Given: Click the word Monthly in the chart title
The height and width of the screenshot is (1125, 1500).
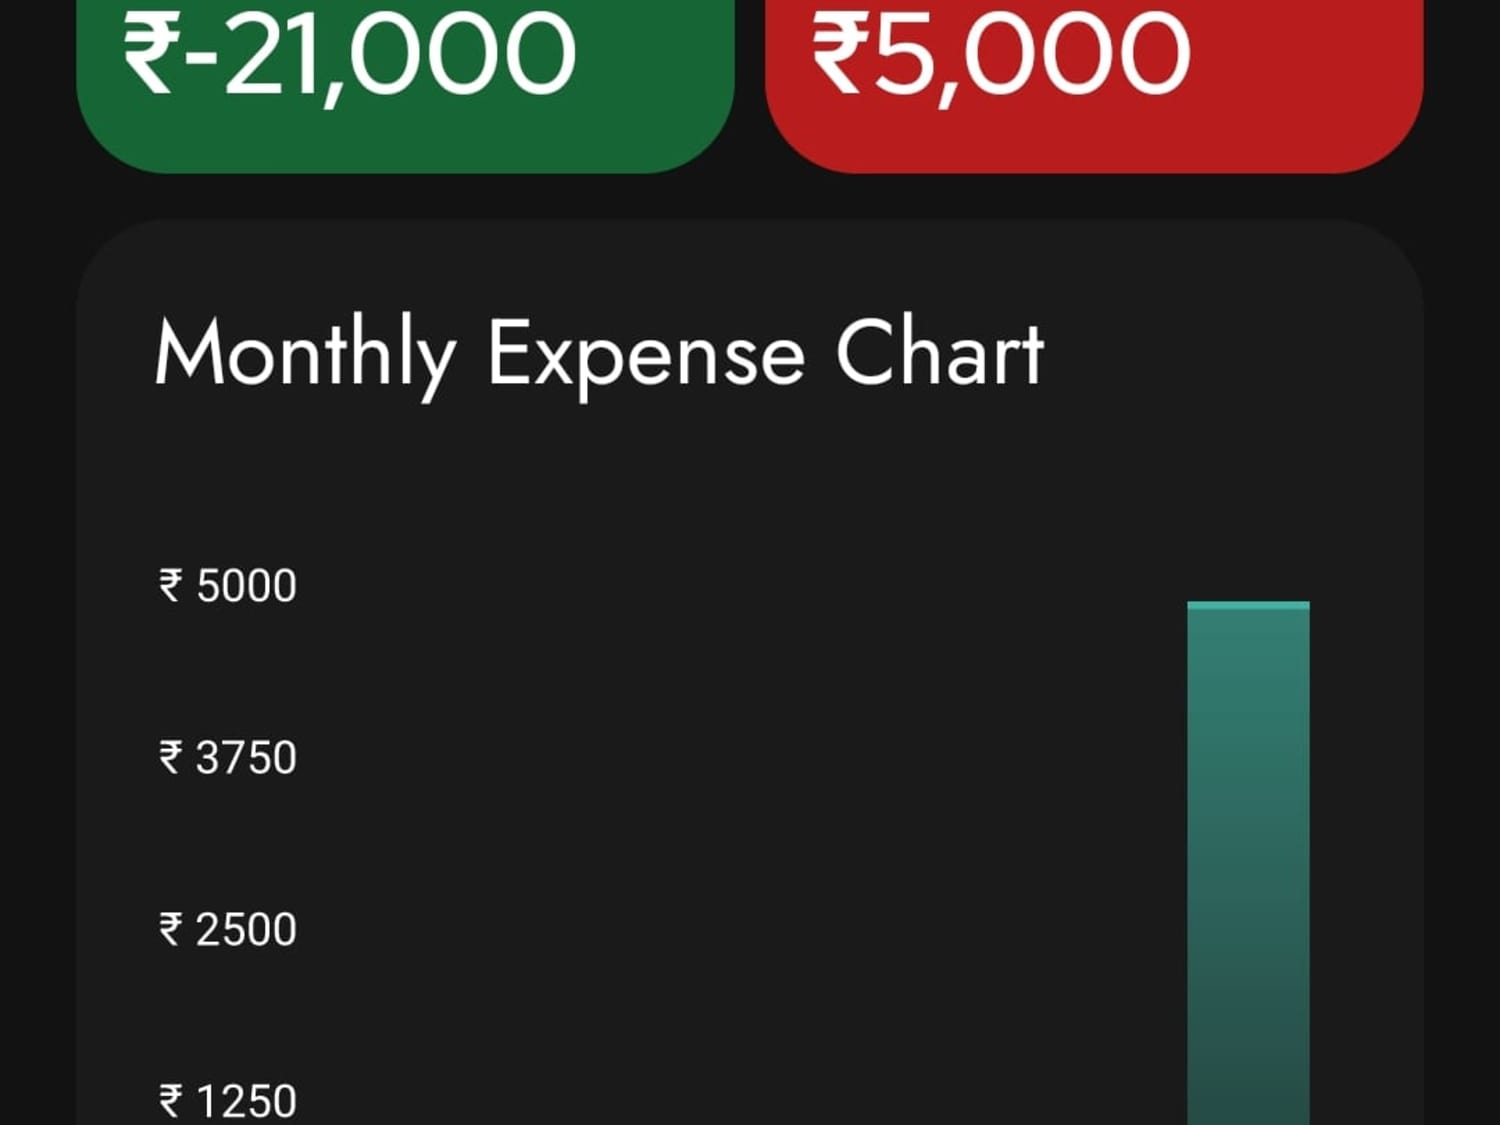Looking at the screenshot, I should pos(305,356).
